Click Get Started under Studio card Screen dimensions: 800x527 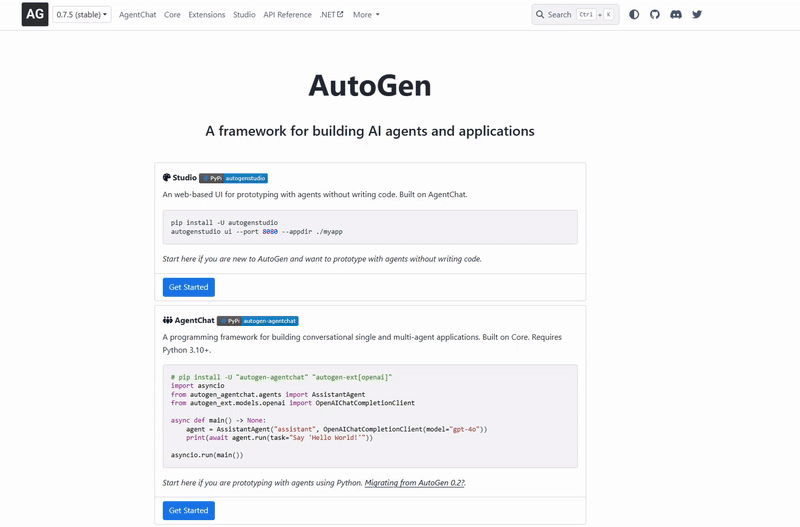click(x=189, y=287)
